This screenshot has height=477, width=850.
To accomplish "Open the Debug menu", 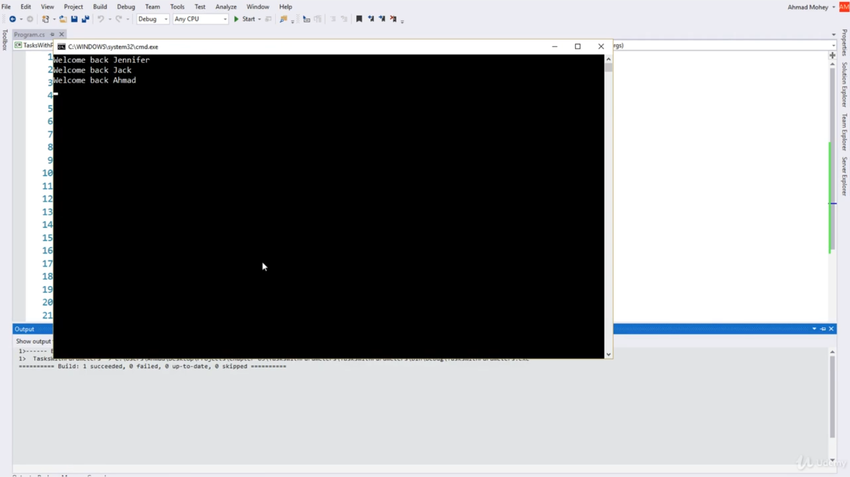I will pyautogui.click(x=126, y=7).
